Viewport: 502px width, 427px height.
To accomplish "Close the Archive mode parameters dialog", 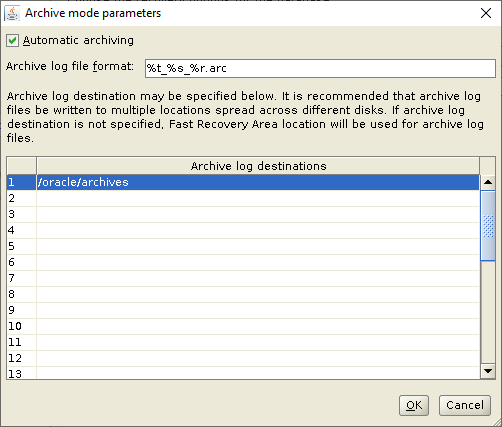I will (x=486, y=13).
